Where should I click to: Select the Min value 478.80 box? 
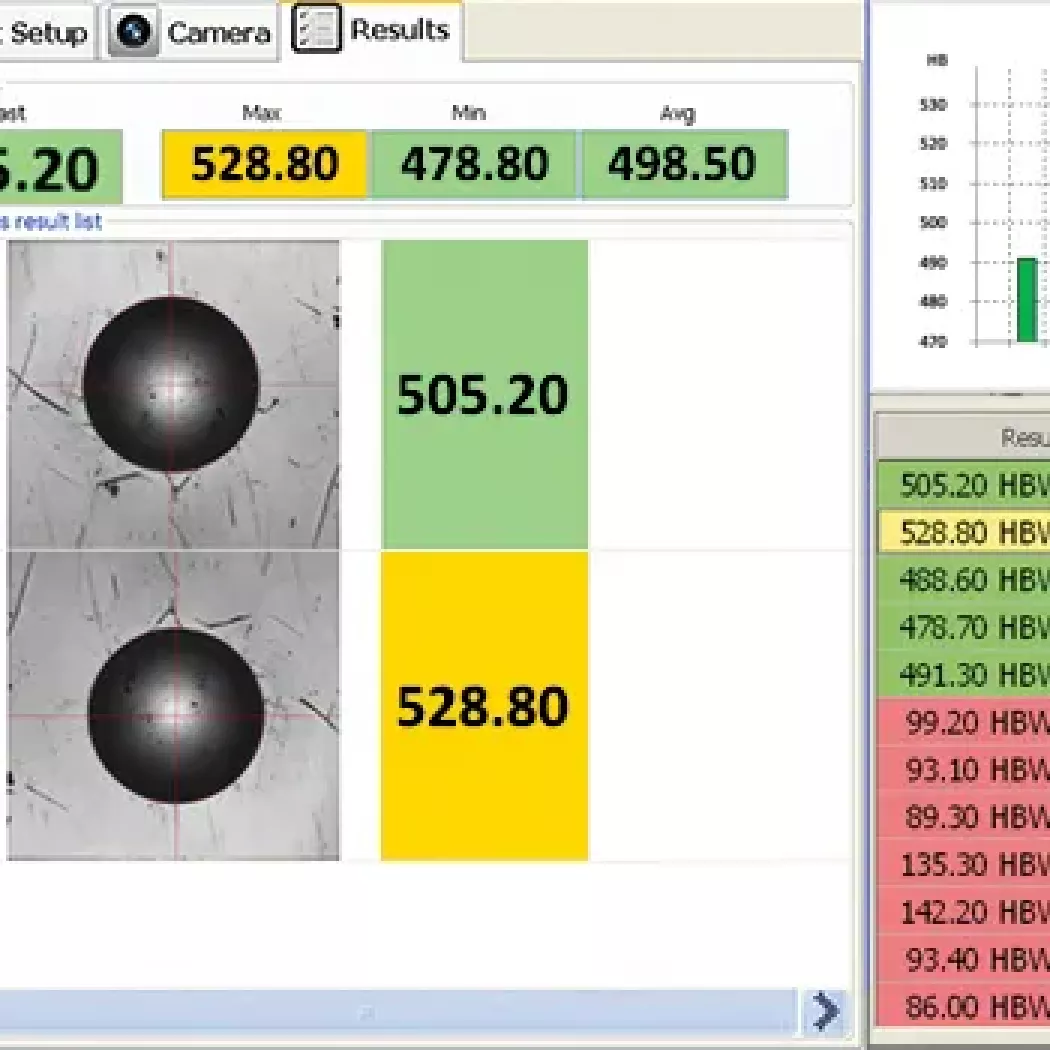coord(474,164)
